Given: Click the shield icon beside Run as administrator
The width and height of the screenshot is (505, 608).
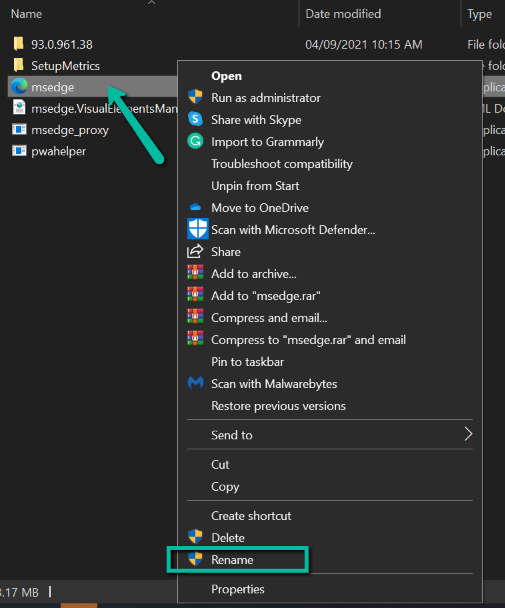Looking at the screenshot, I should point(195,97).
